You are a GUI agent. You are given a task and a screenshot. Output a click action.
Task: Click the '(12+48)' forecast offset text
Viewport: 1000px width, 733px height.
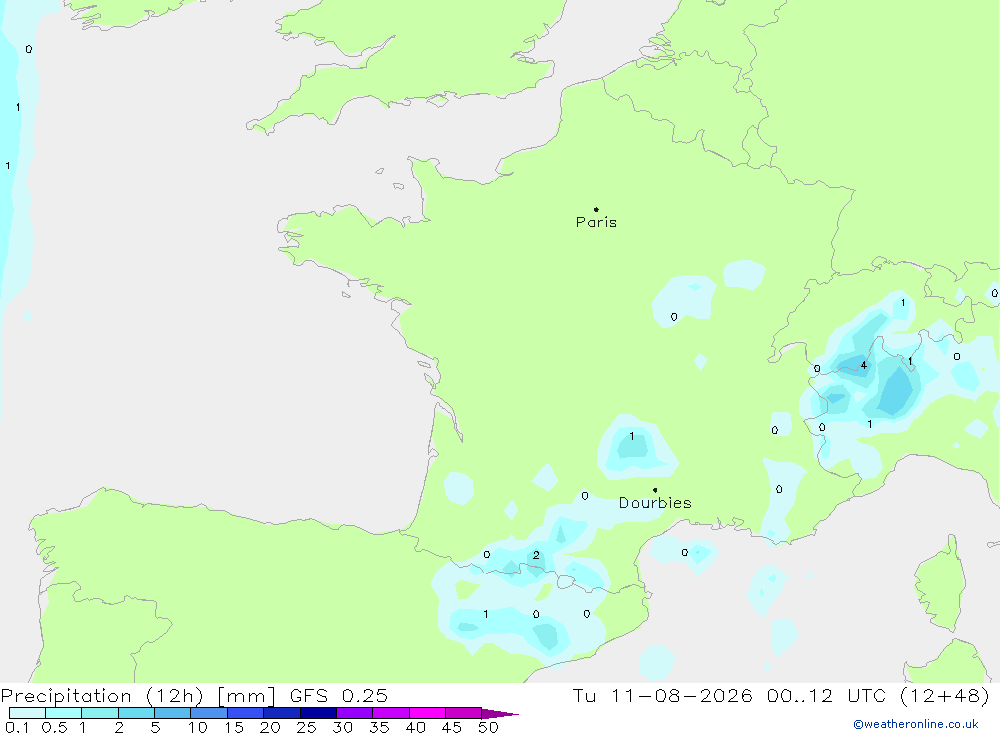[945, 695]
